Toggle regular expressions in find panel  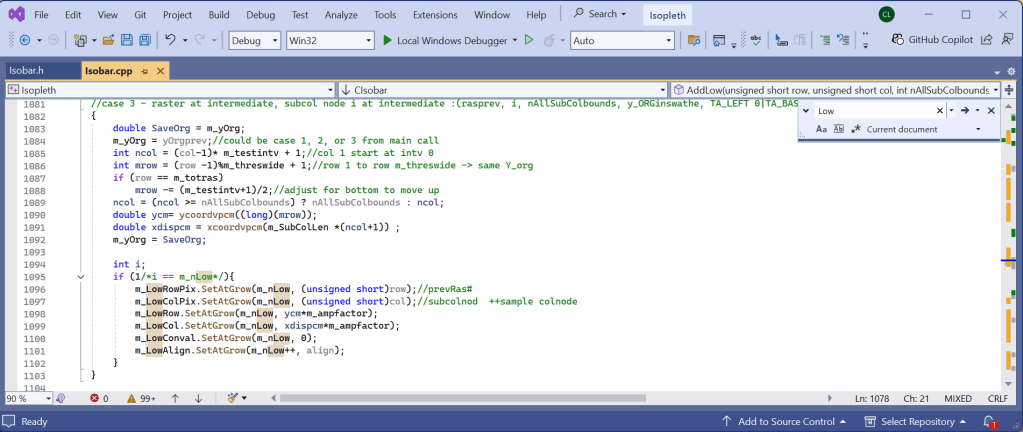click(856, 129)
